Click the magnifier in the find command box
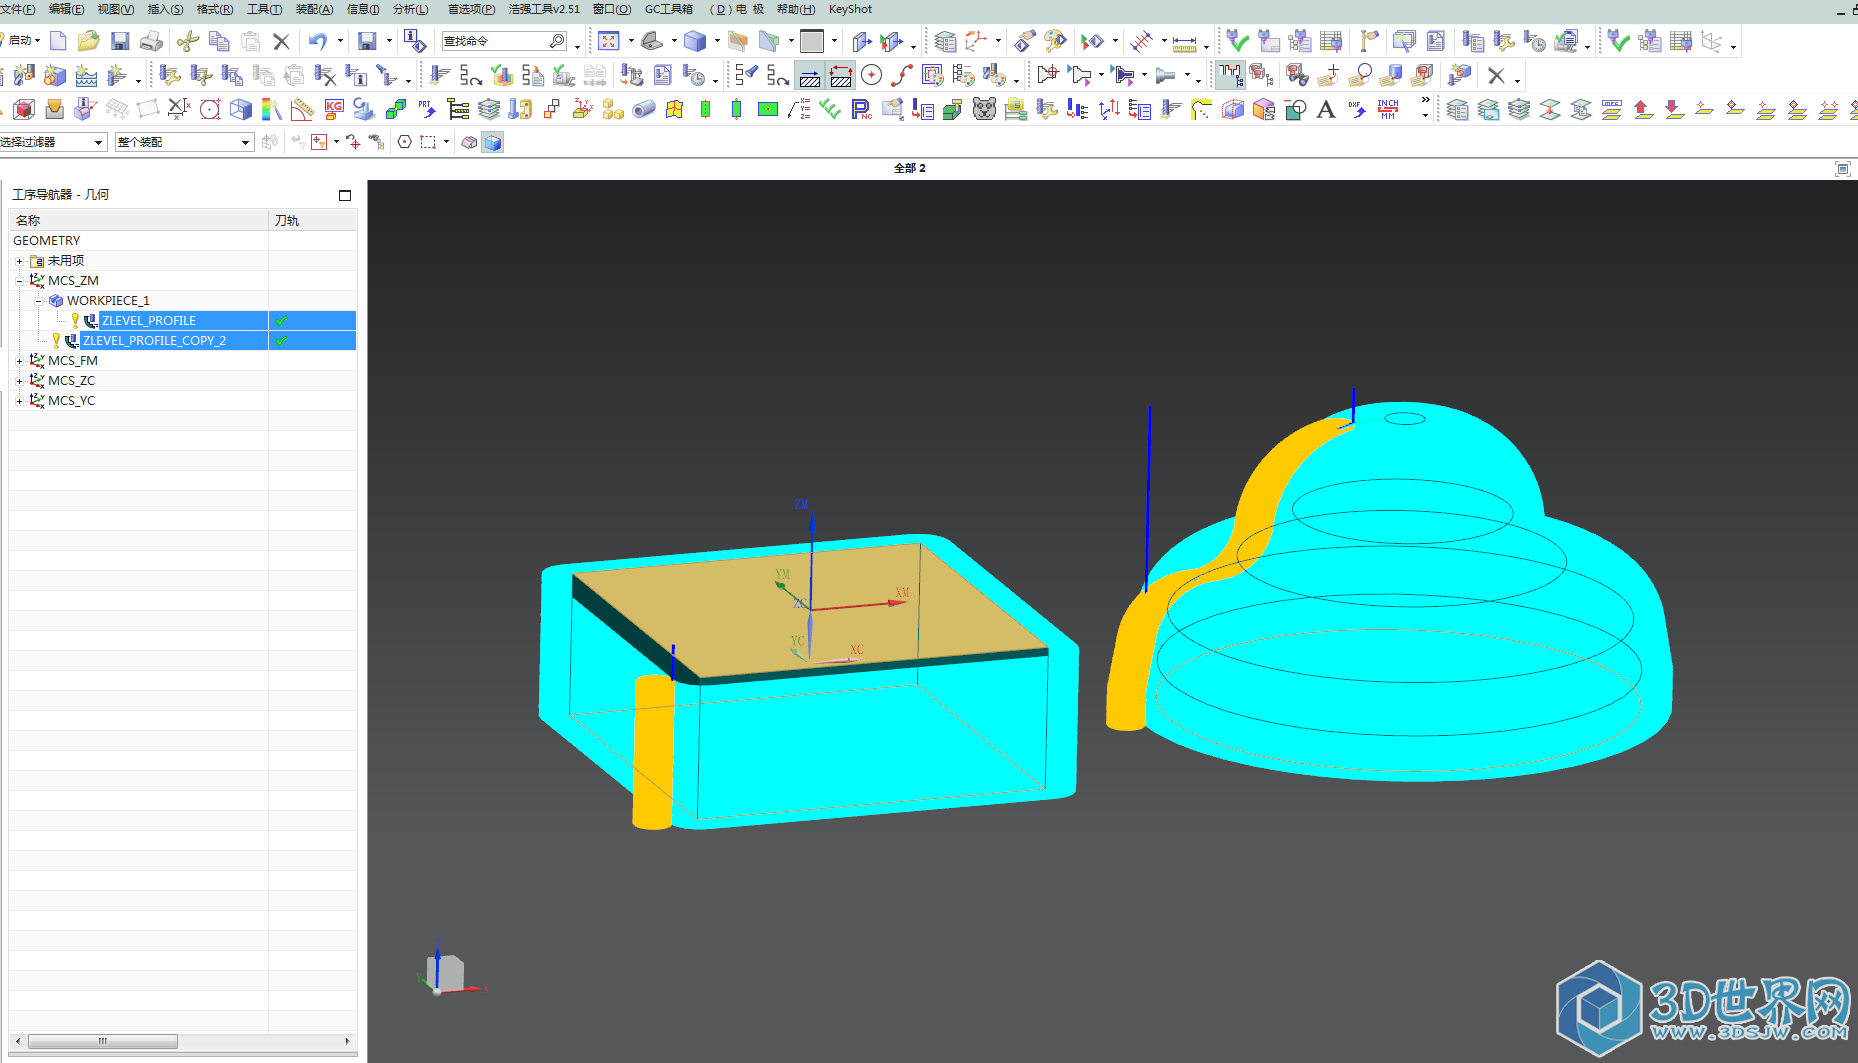The height and width of the screenshot is (1063, 1858). point(557,41)
